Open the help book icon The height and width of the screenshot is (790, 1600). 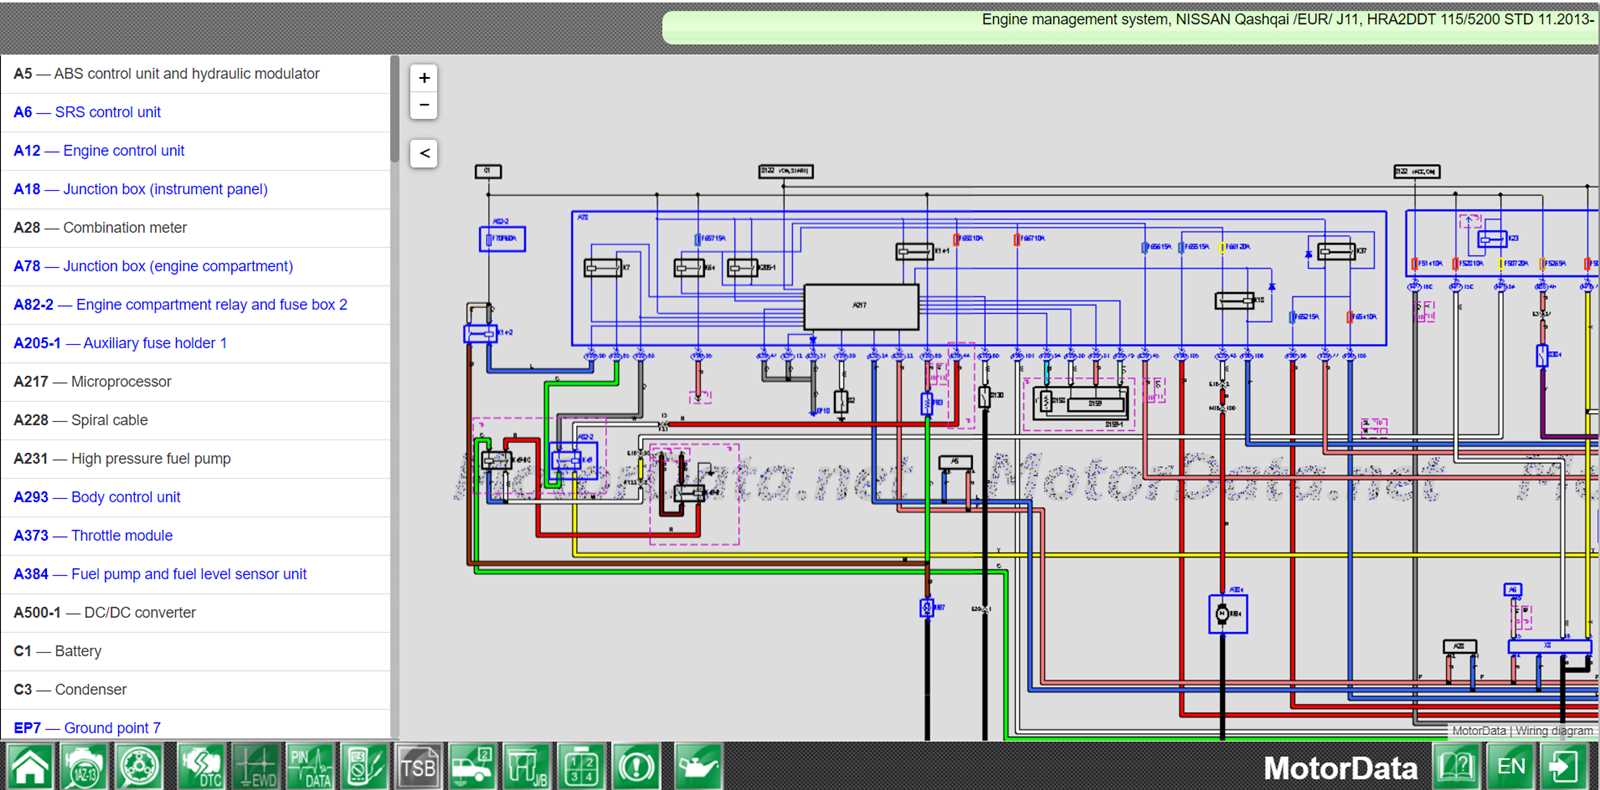[1458, 767]
